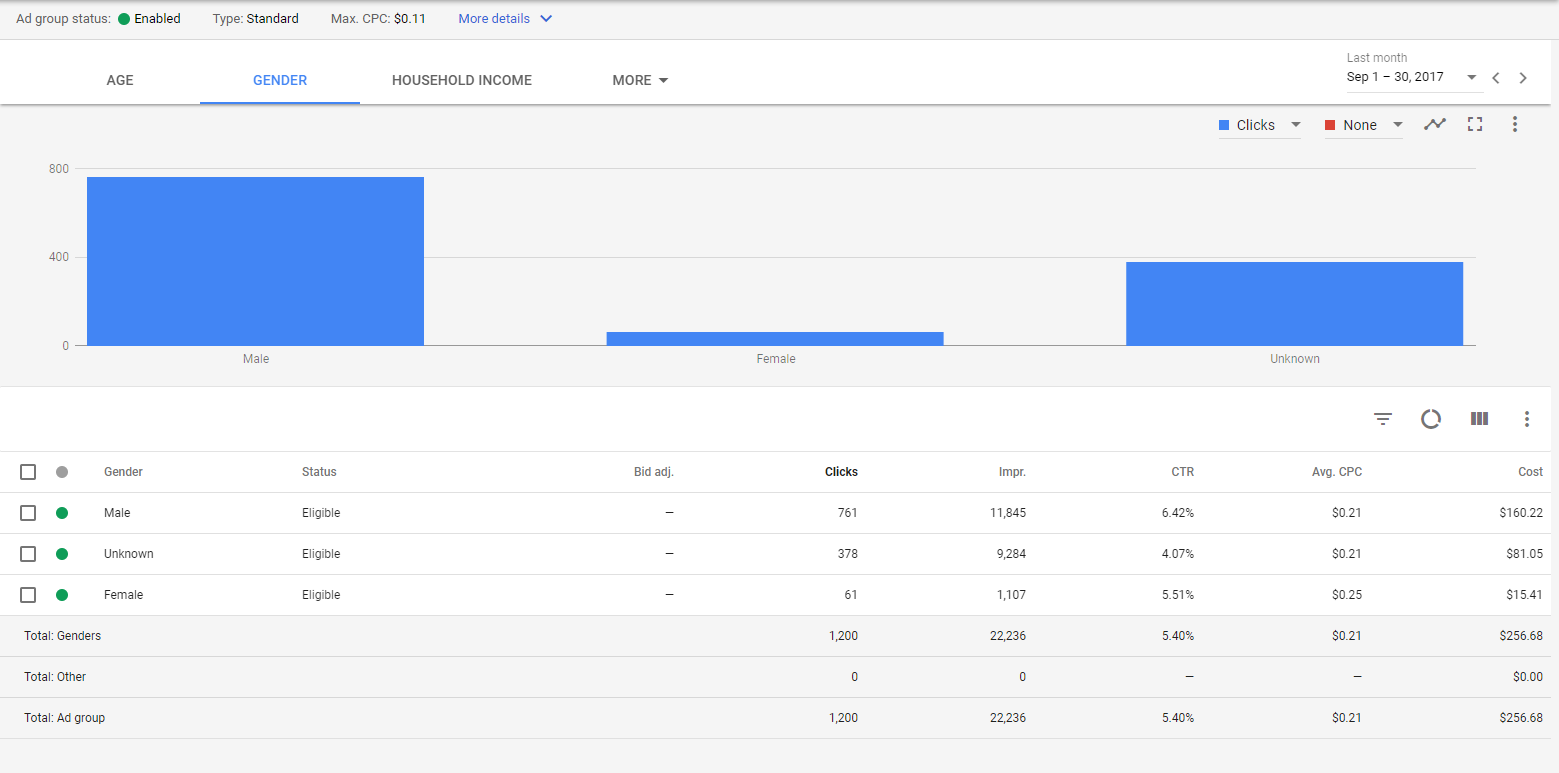Sort table by the Clicks column header

(841, 472)
